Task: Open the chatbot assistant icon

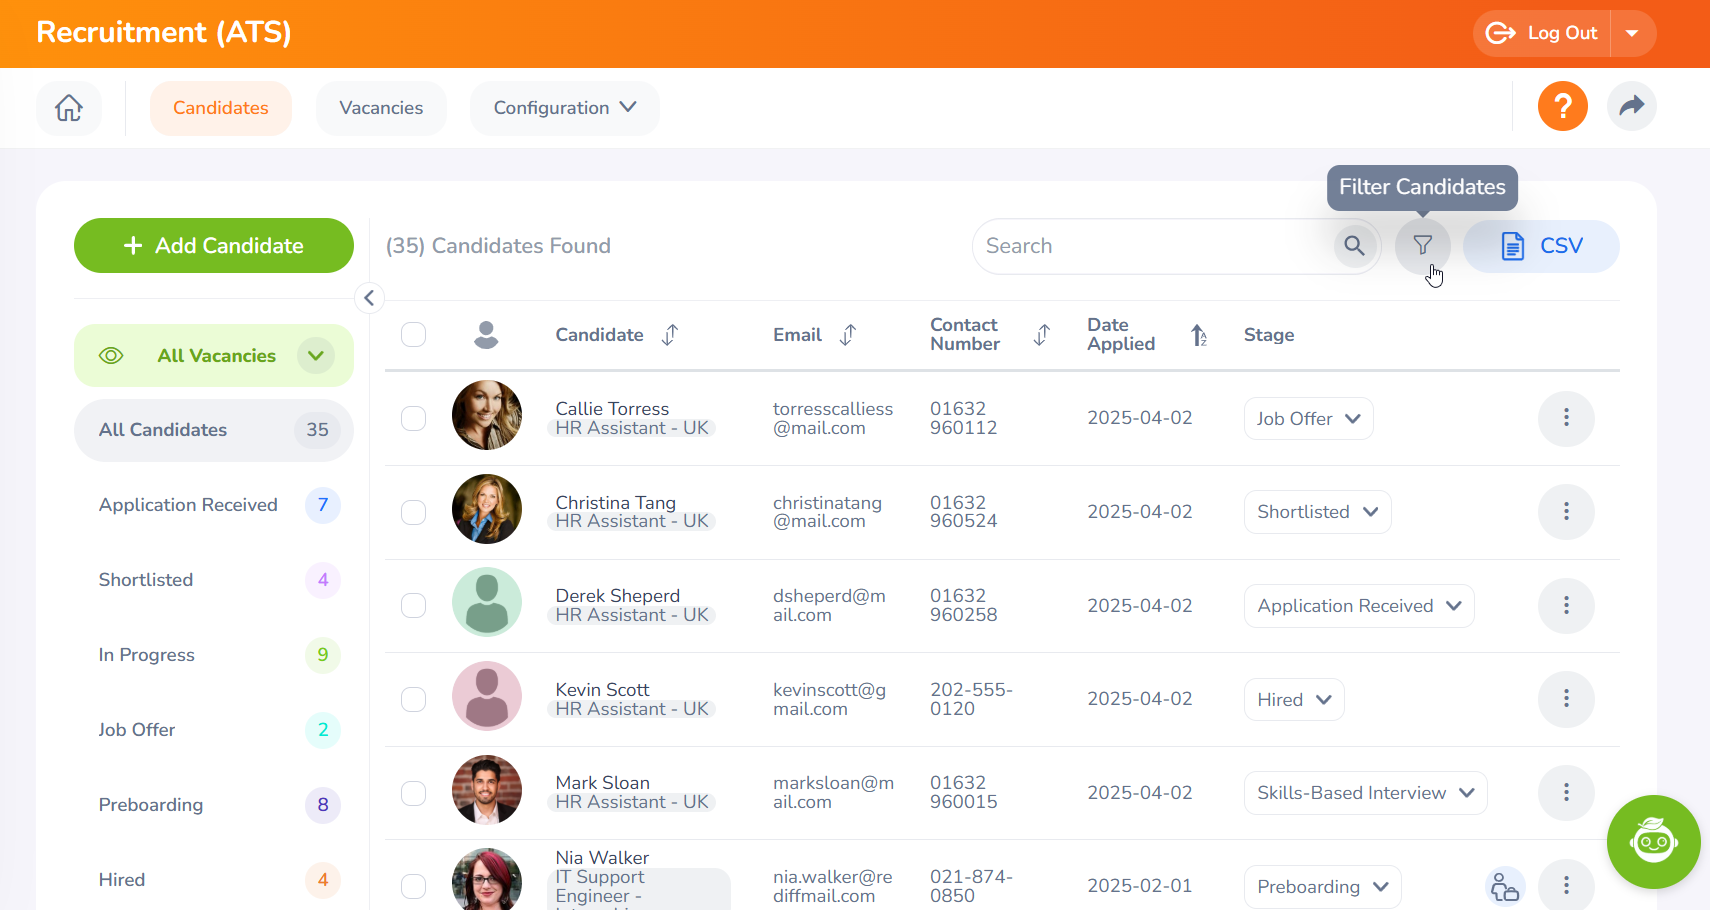Action: 1653,842
